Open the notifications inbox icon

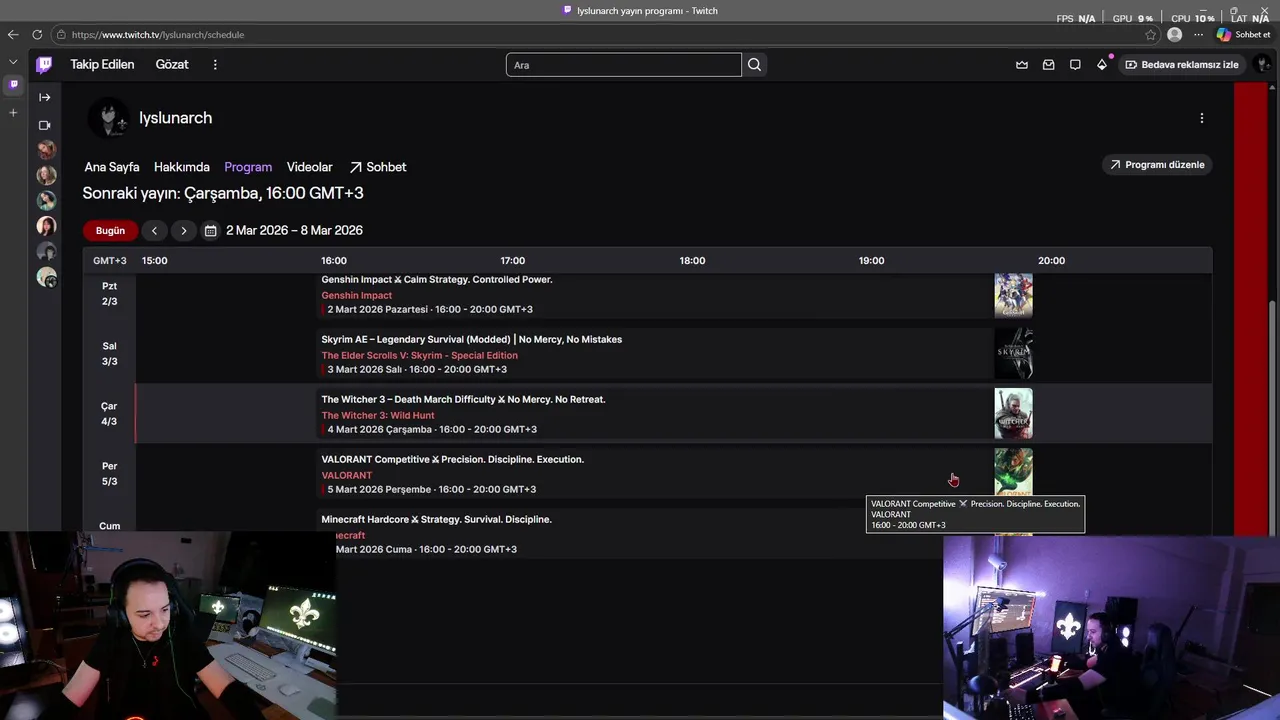[1048, 65]
